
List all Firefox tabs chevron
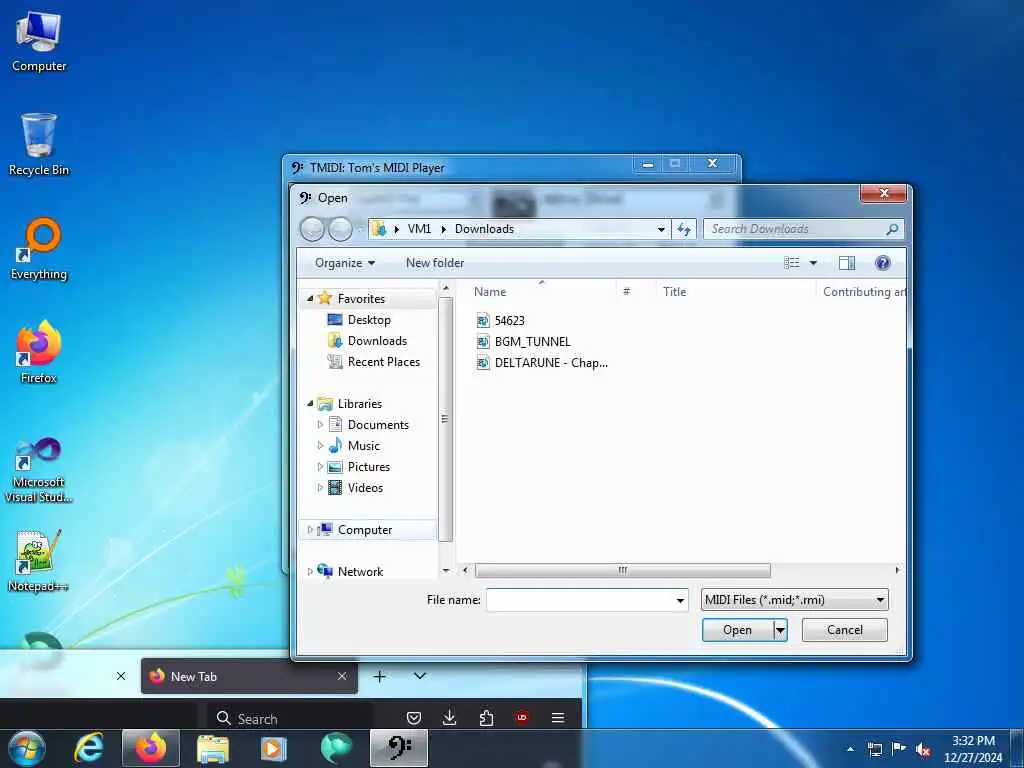(x=420, y=676)
